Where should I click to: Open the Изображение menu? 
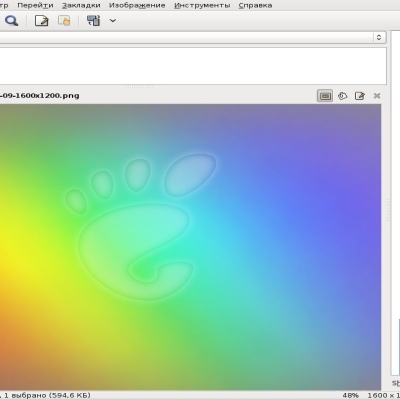(x=137, y=5)
